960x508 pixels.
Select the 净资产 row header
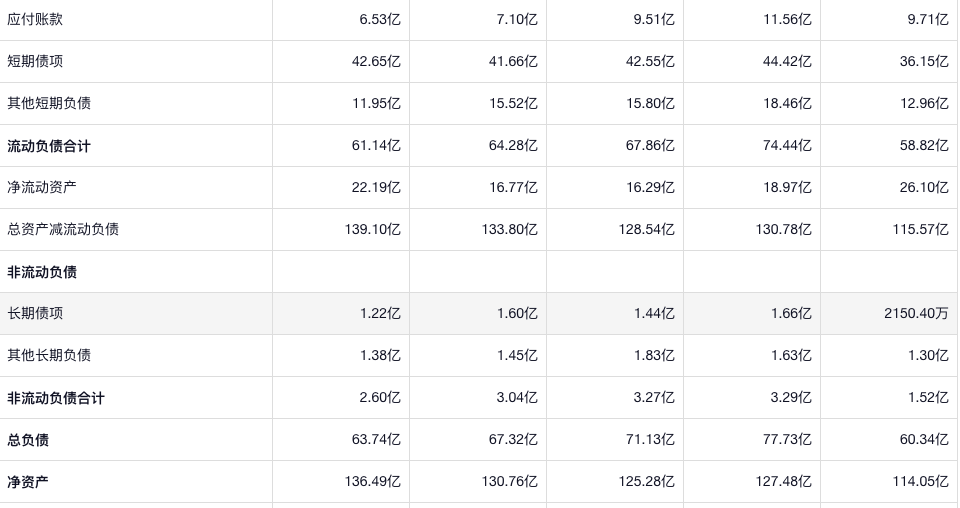pos(28,482)
